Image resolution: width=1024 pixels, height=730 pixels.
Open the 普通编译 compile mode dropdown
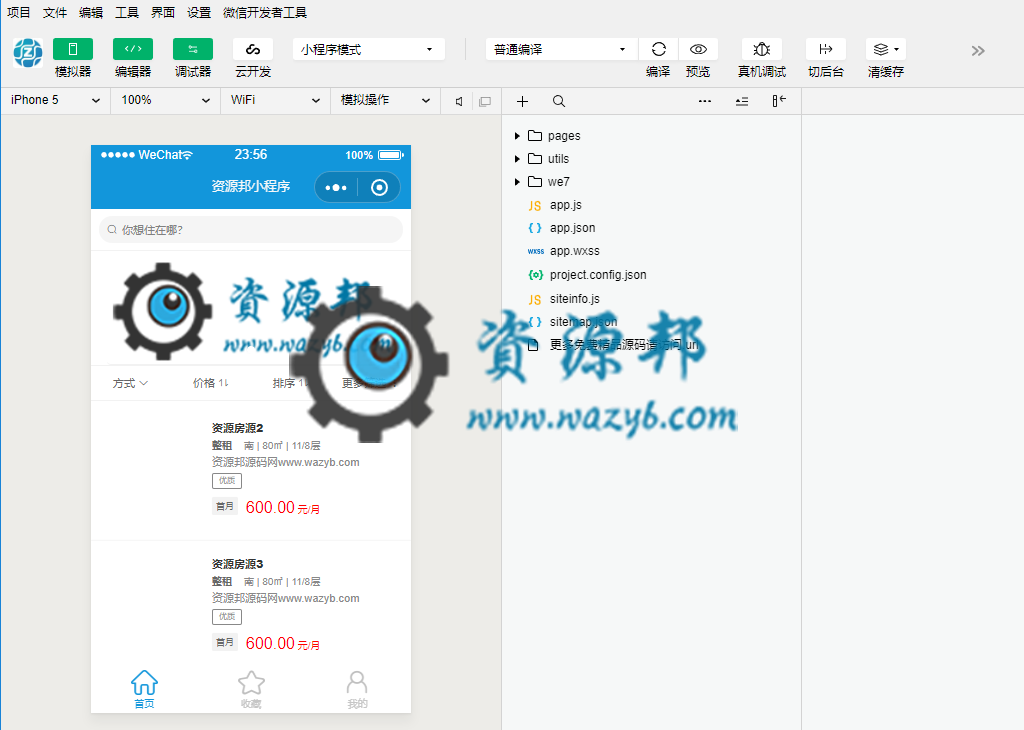(562, 50)
